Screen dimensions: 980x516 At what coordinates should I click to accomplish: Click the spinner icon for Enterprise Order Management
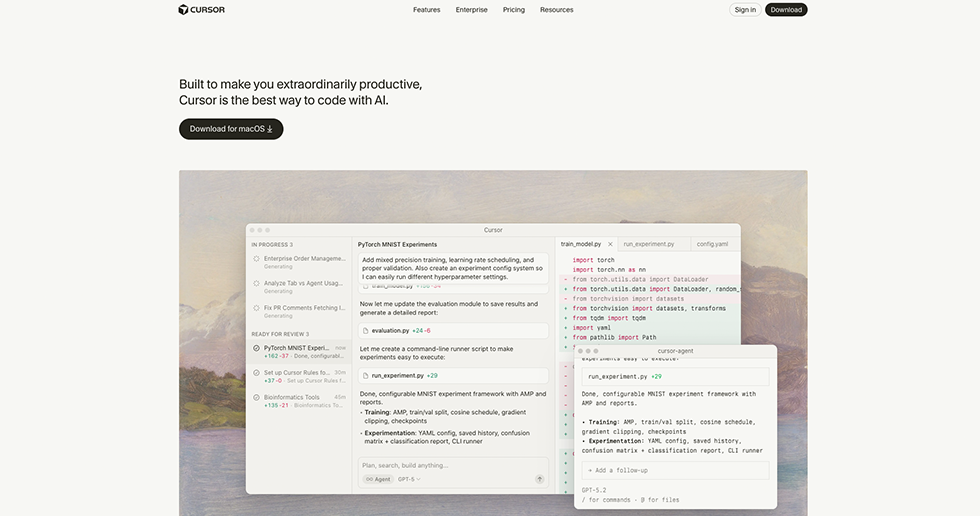(256, 259)
